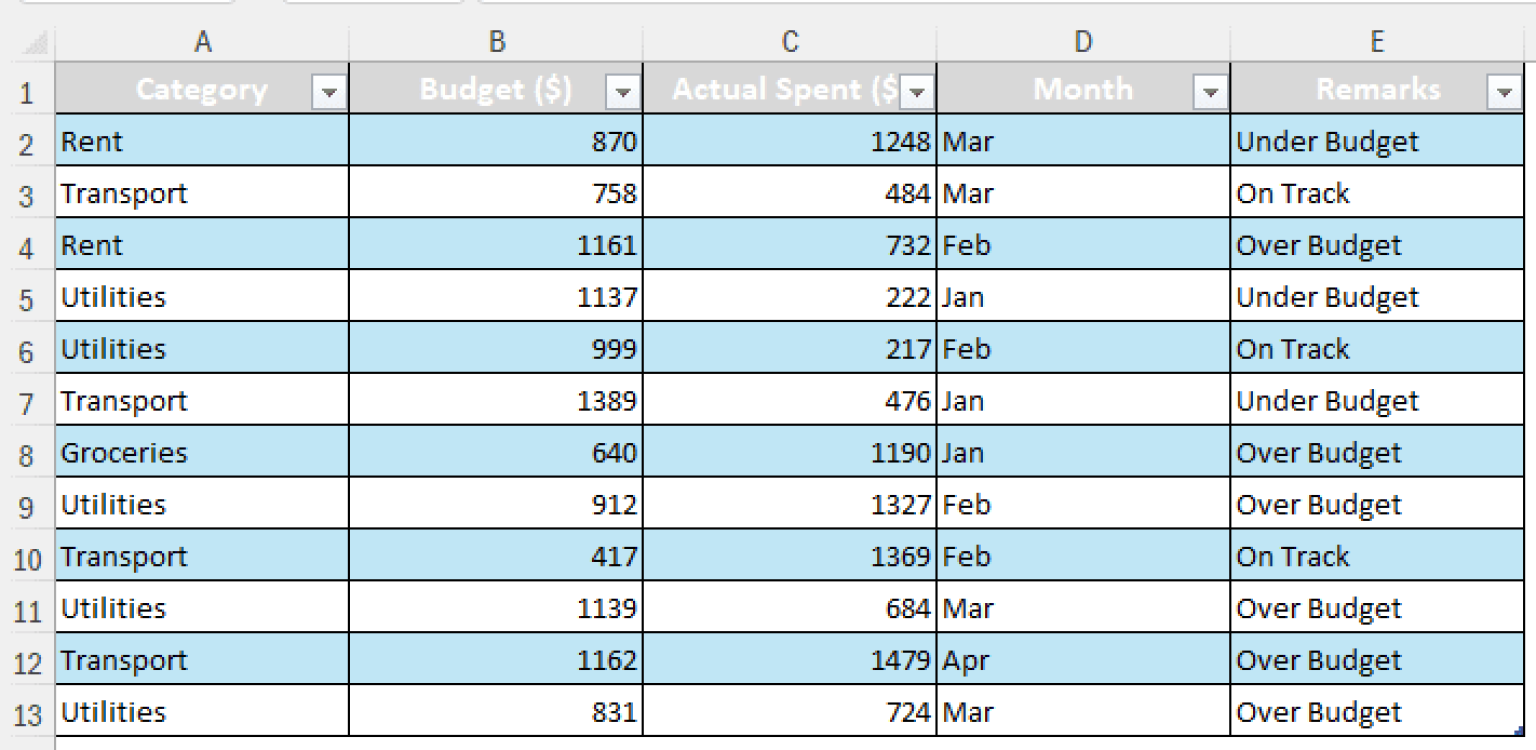Viewport: 1536px width, 750px height.
Task: Select column E header
Action: [1377, 42]
